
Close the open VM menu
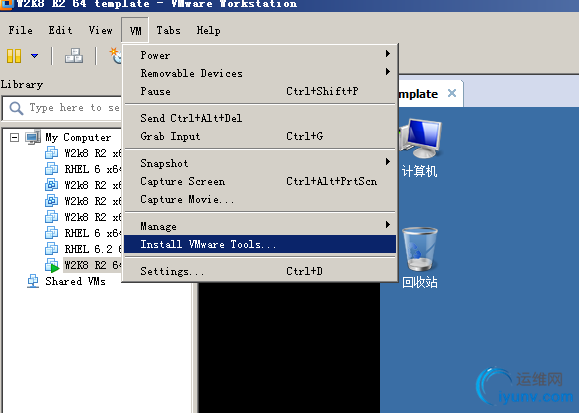(135, 30)
